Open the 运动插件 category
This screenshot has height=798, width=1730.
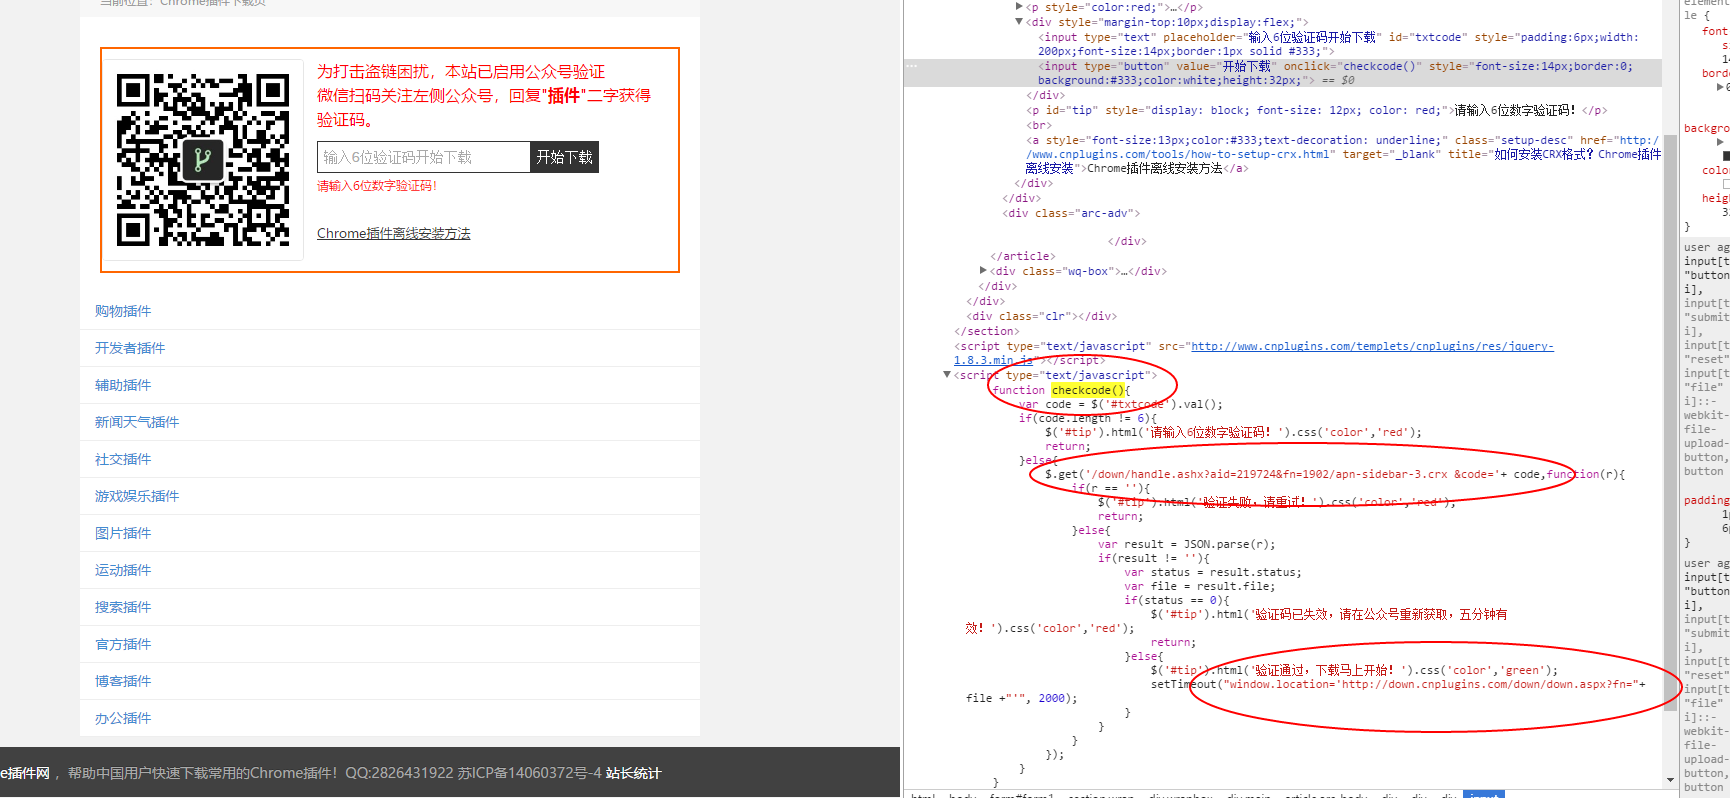[123, 570]
